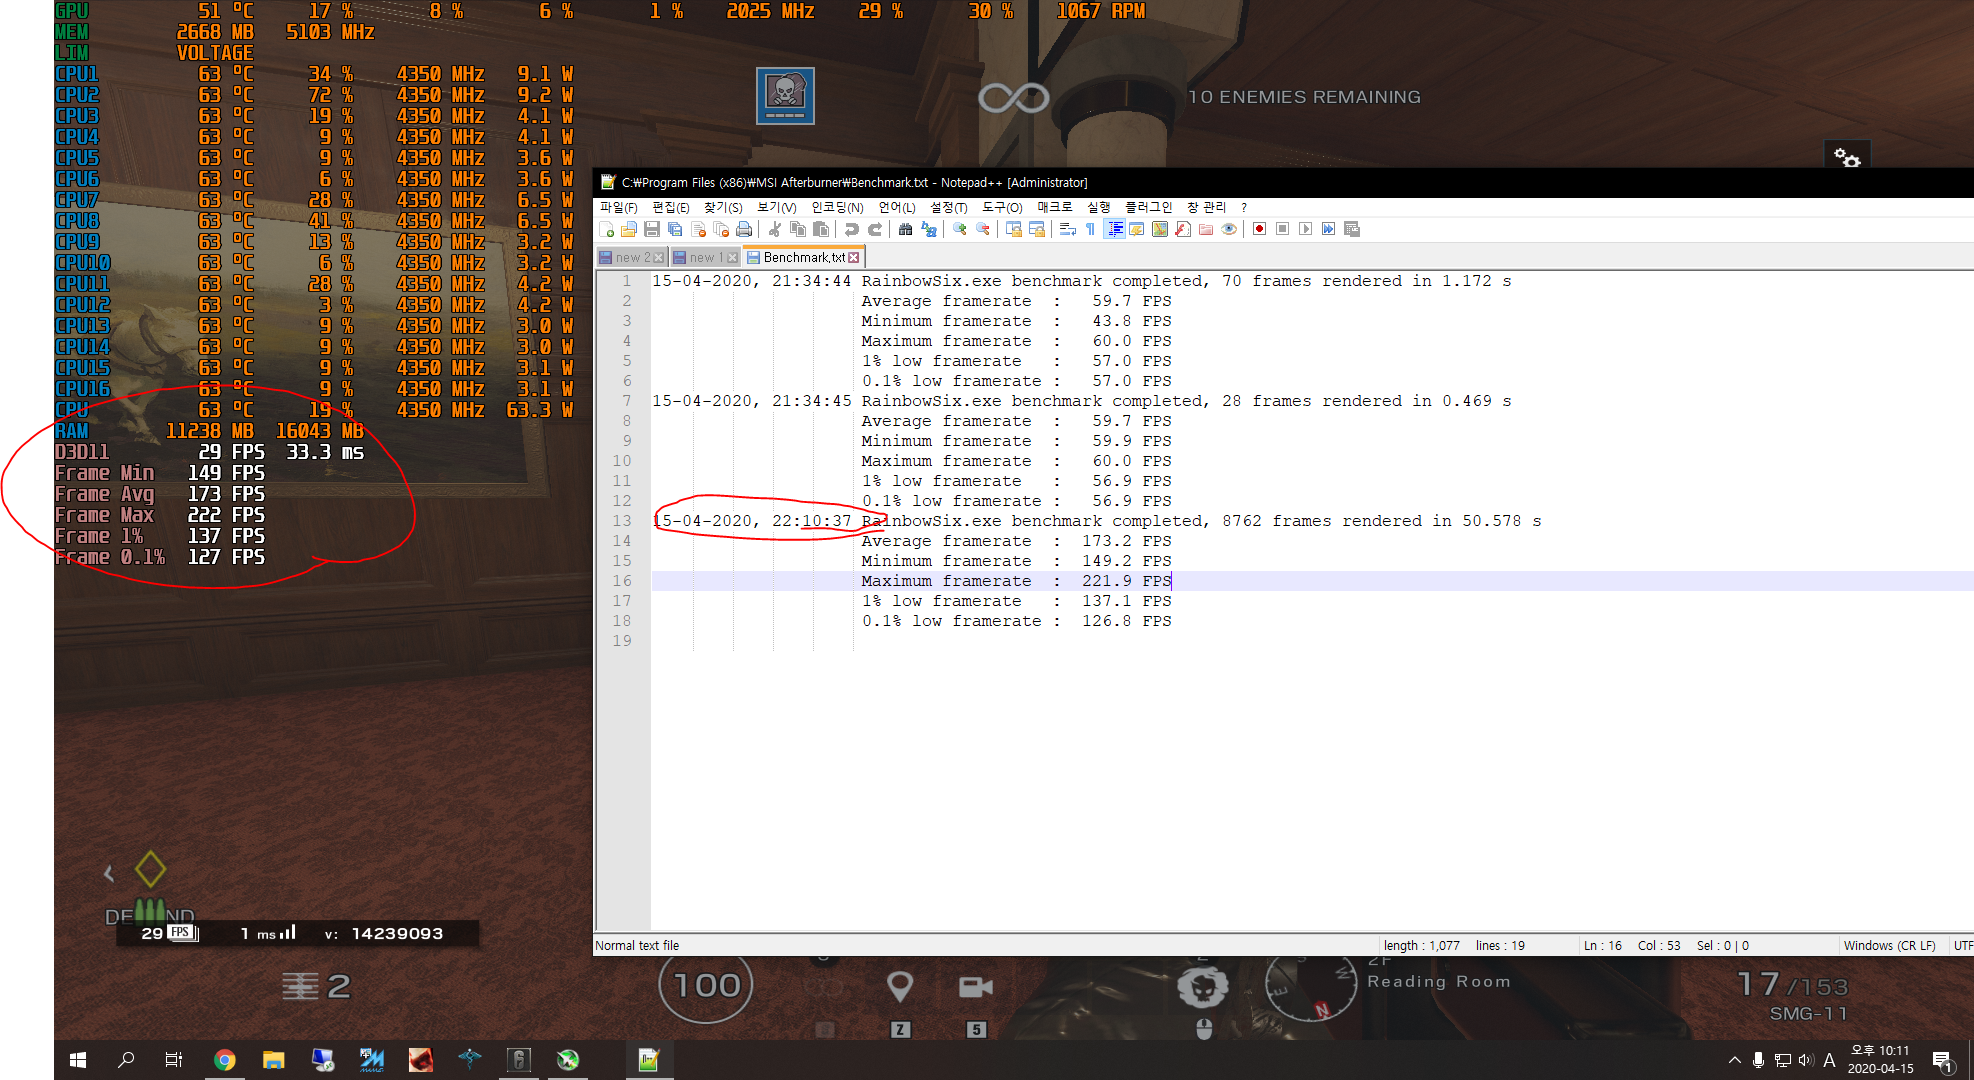
Task: Click the Undo arrow icon
Action: (x=852, y=230)
